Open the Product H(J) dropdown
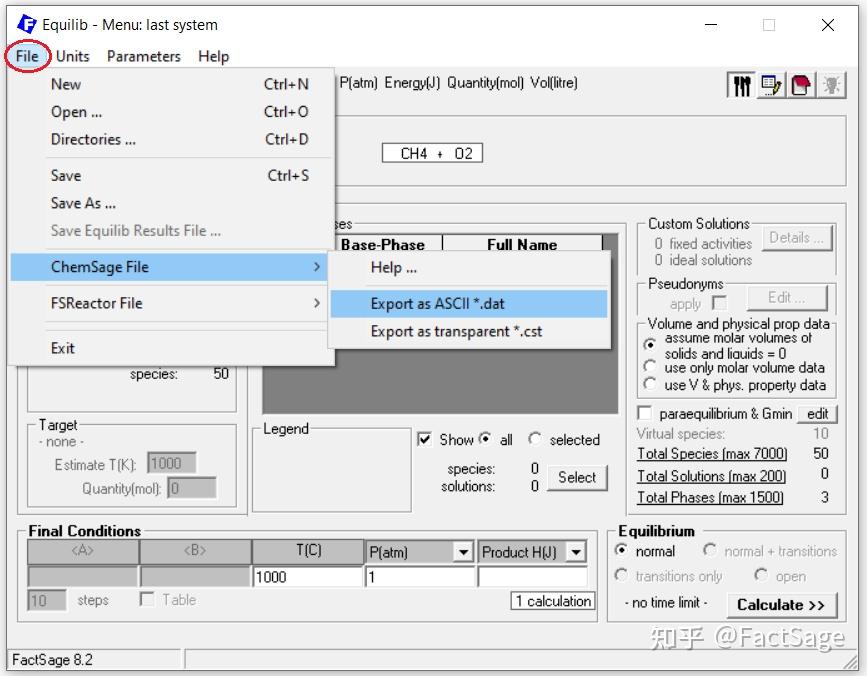The image size is (867, 676). (x=576, y=552)
